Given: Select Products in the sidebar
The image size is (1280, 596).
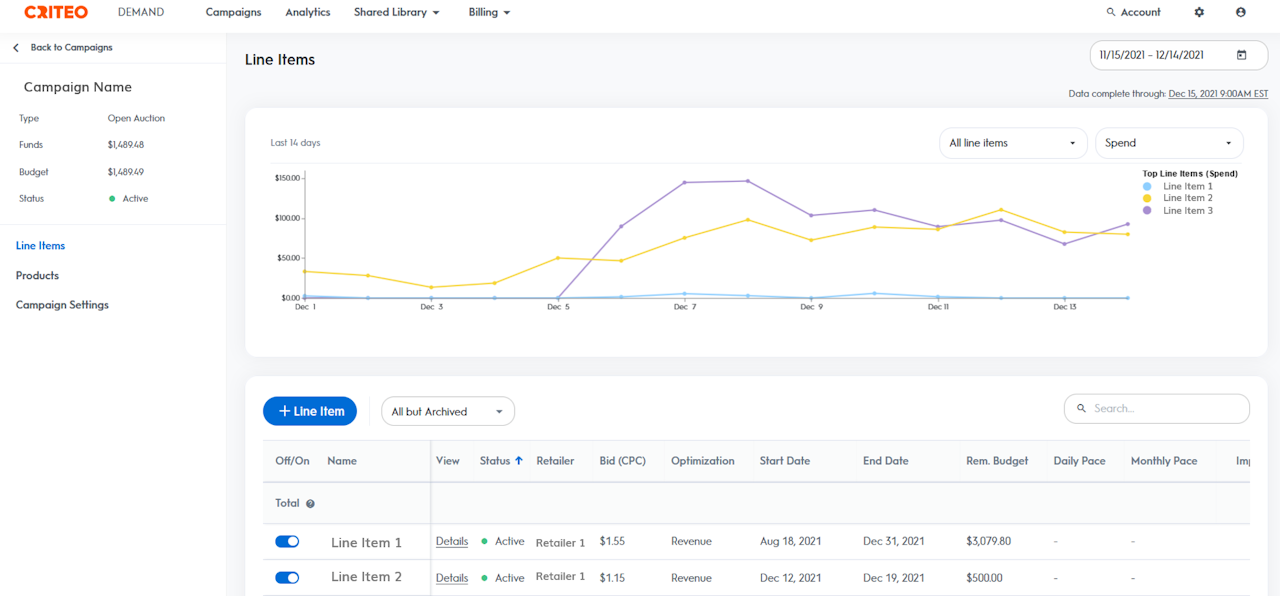Looking at the screenshot, I should pos(37,275).
